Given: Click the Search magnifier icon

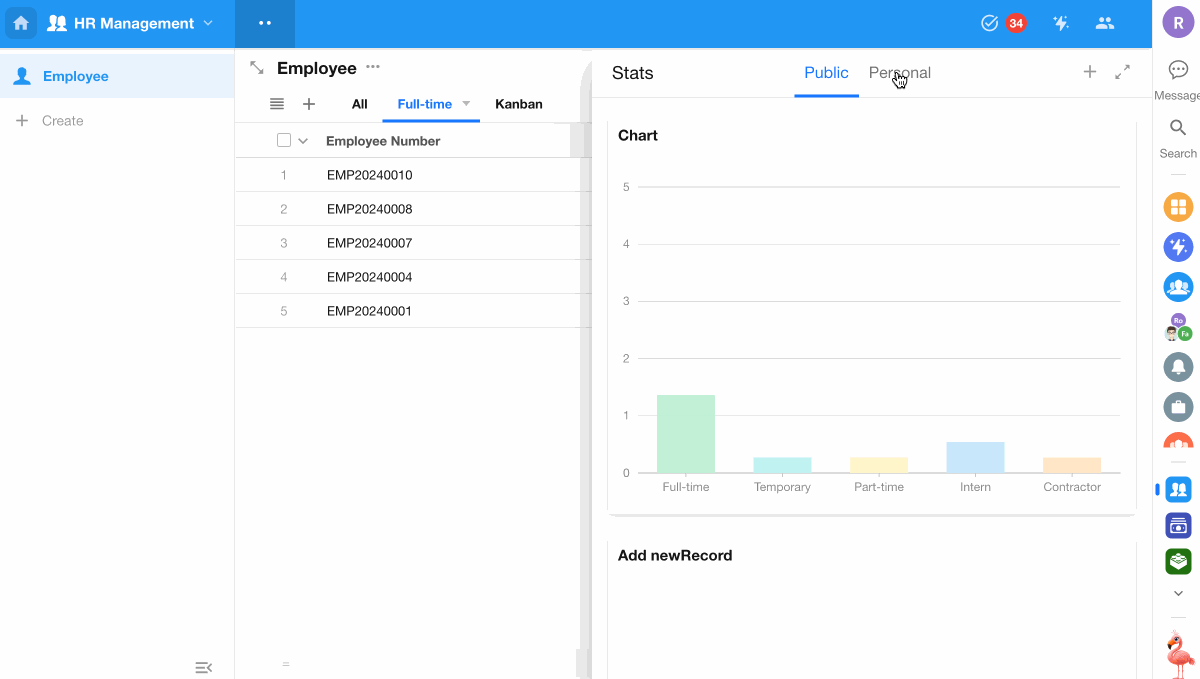Looking at the screenshot, I should (x=1178, y=129).
